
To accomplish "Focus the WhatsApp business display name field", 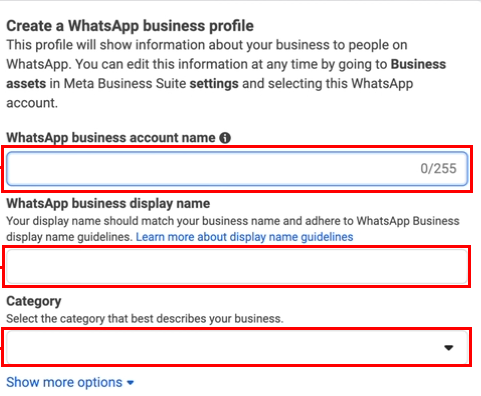I will click(237, 267).
